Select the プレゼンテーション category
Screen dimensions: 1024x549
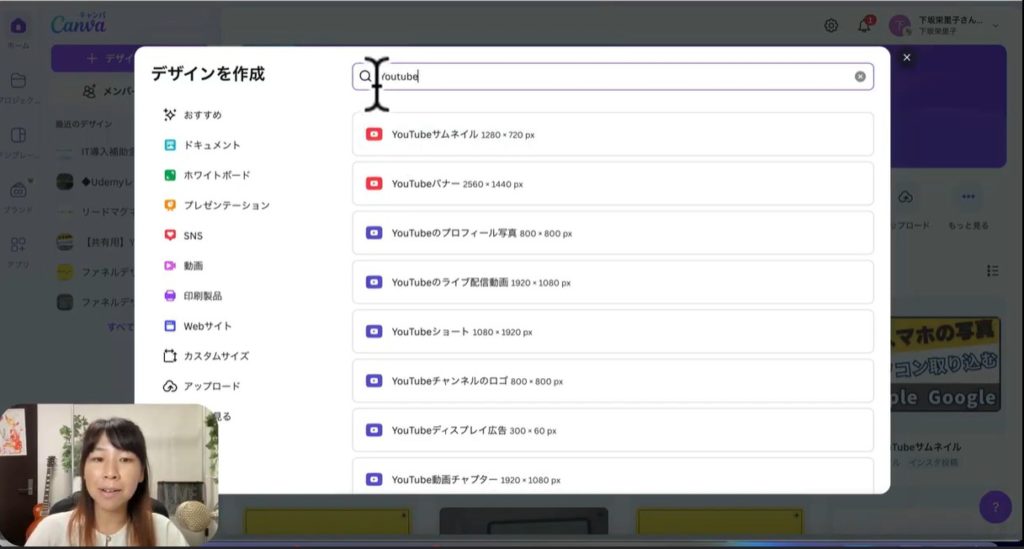(226, 205)
